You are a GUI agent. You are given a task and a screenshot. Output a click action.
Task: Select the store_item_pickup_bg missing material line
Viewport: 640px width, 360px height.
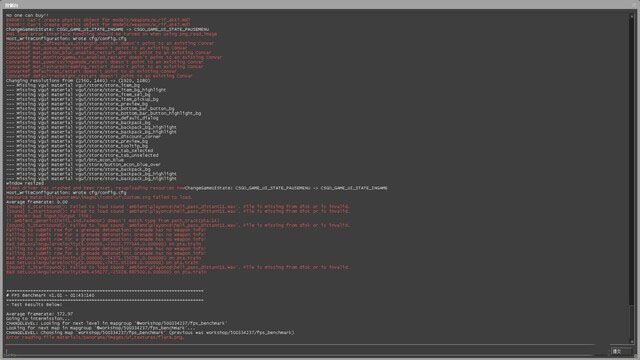click(x=82, y=99)
